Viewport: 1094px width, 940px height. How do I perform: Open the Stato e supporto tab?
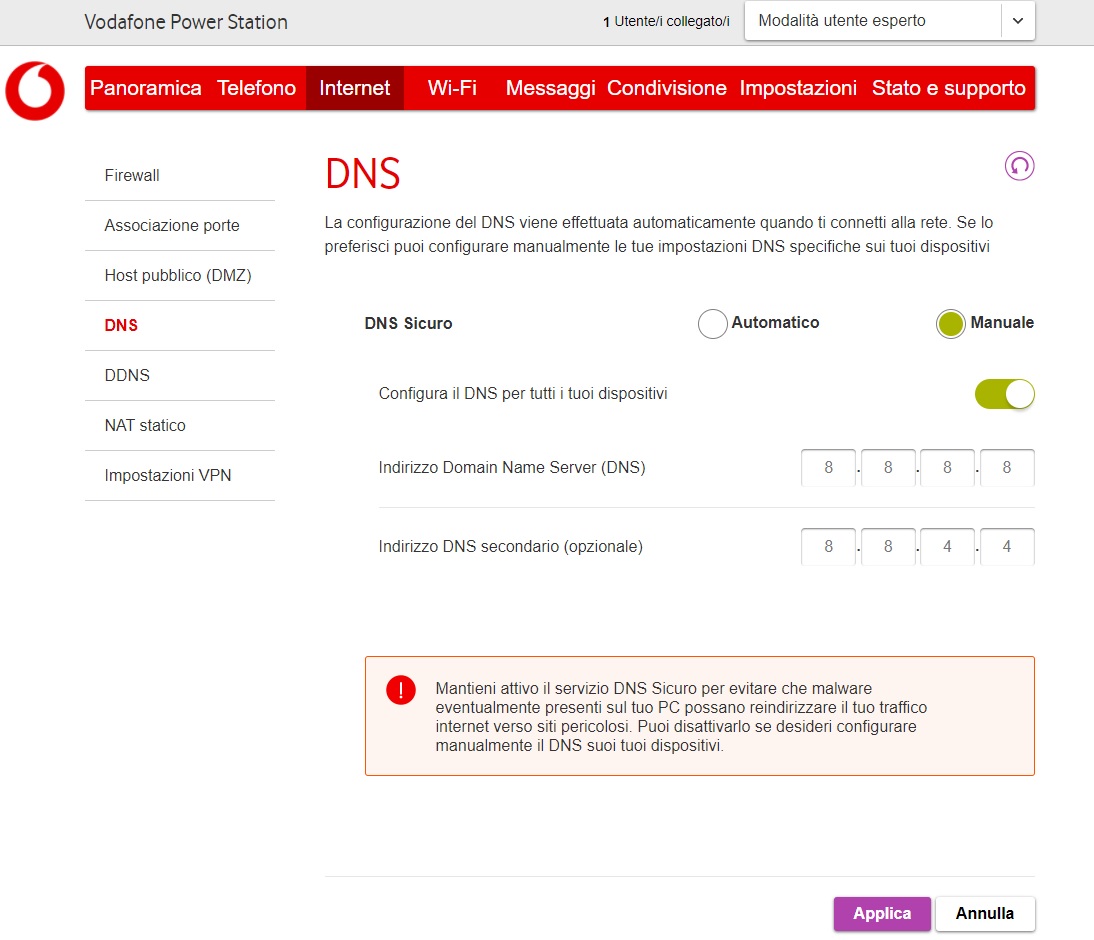(948, 88)
